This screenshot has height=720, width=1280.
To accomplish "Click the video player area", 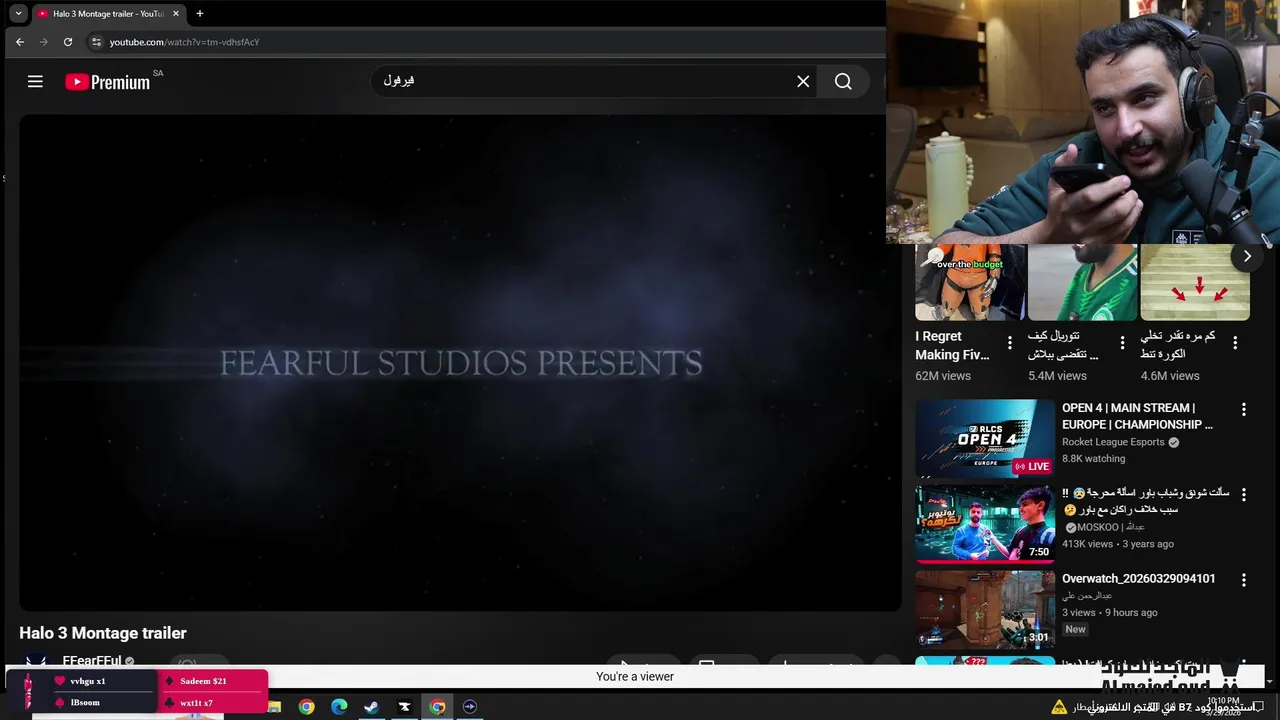I will pyautogui.click(x=460, y=362).
